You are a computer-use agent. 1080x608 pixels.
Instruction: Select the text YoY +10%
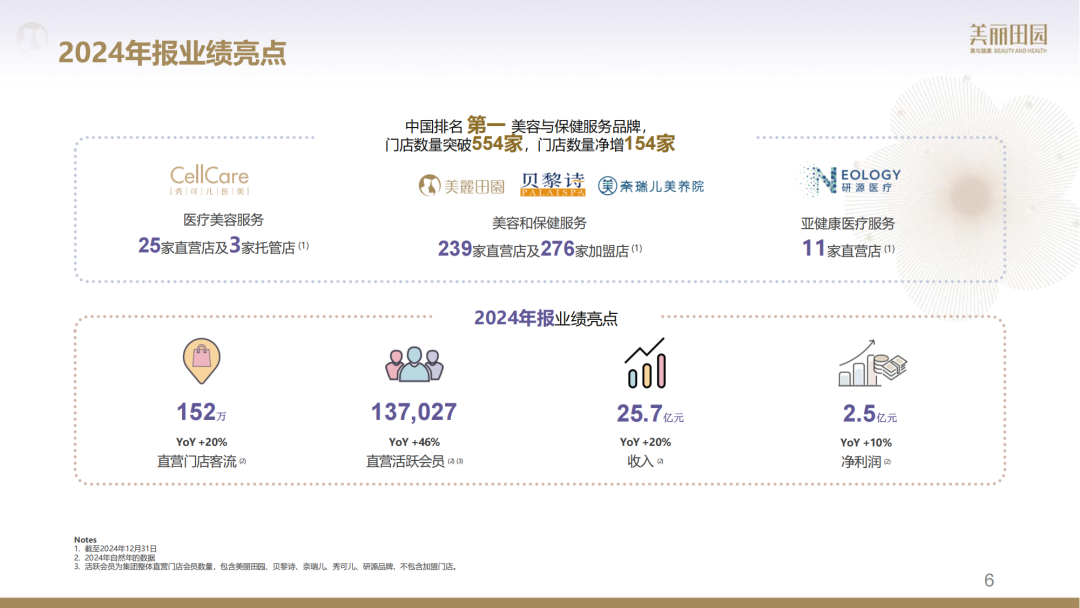point(866,443)
